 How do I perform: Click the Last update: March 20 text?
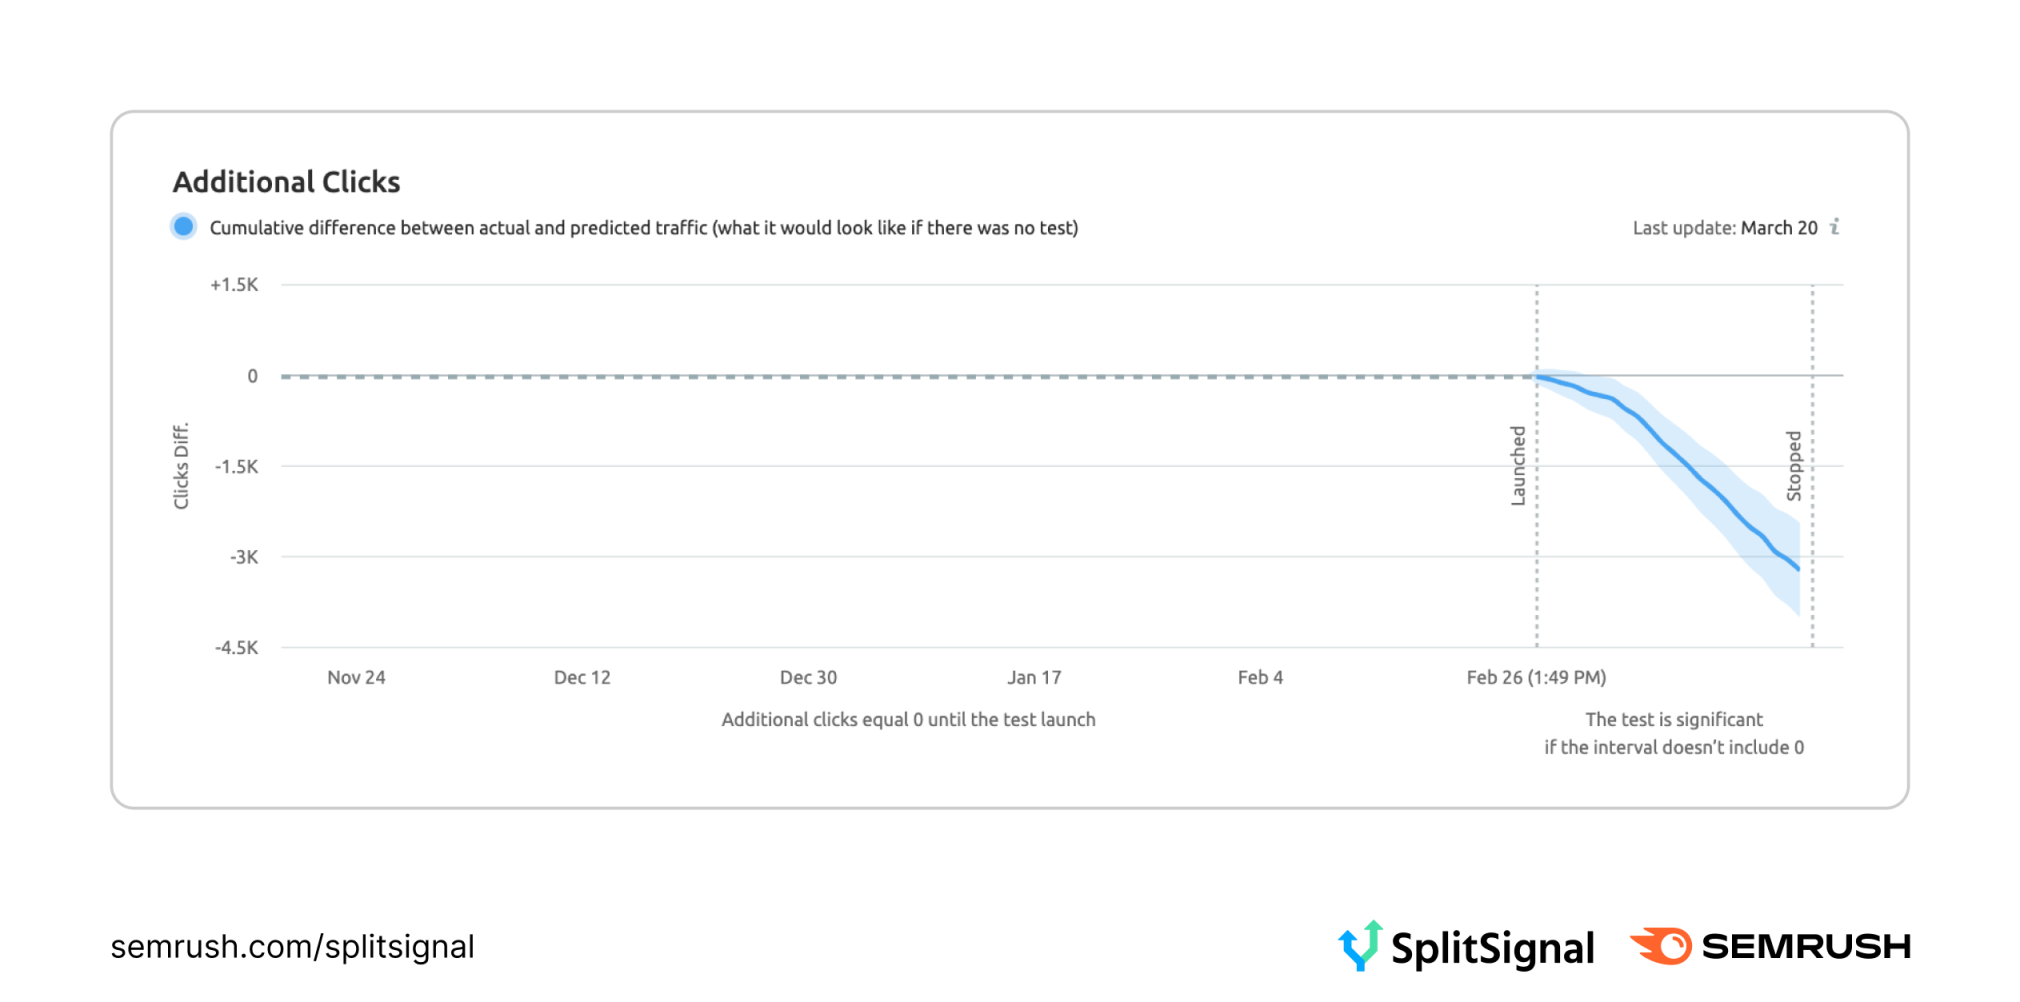pos(1725,228)
